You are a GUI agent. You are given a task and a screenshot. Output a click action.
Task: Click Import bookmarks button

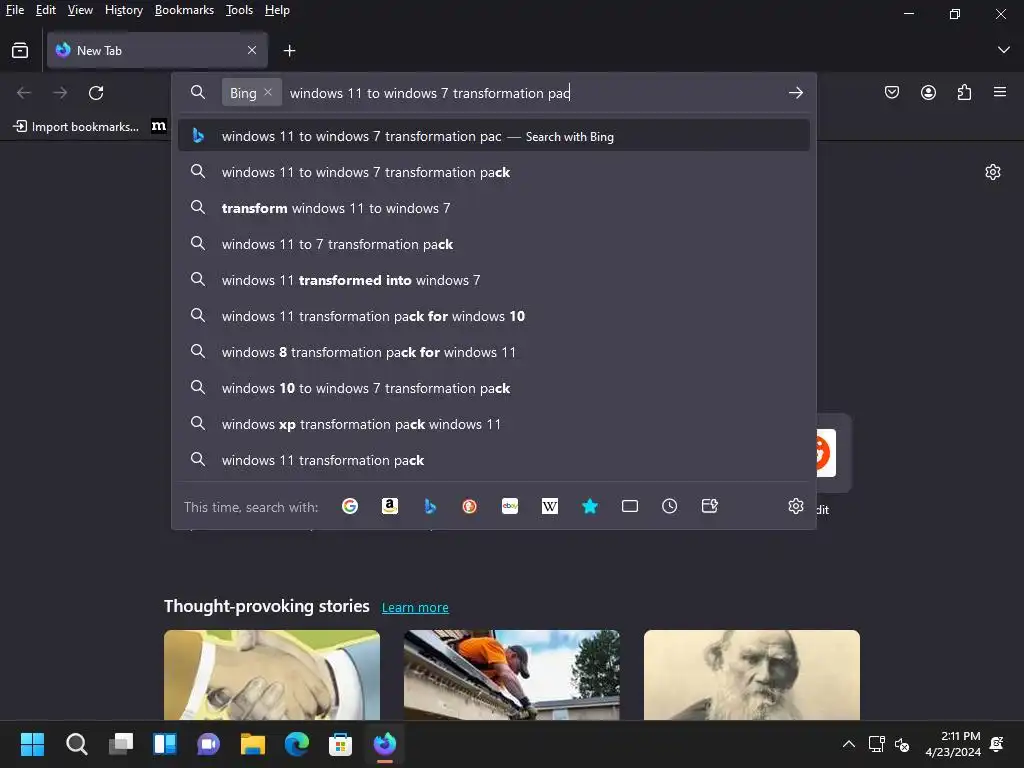(x=76, y=126)
